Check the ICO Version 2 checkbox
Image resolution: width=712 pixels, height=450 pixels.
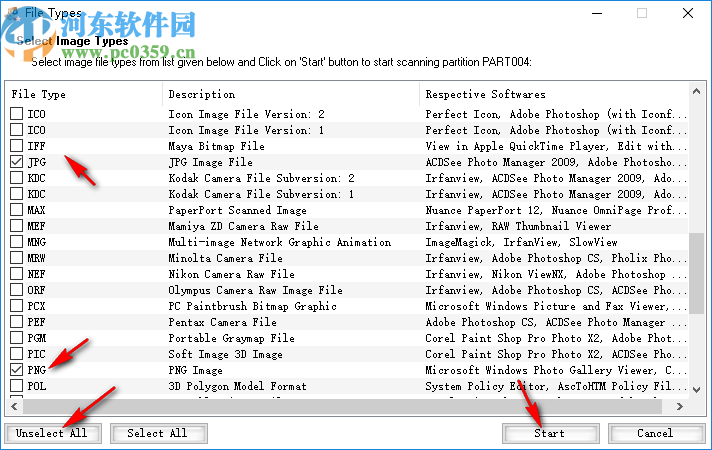tap(16, 114)
